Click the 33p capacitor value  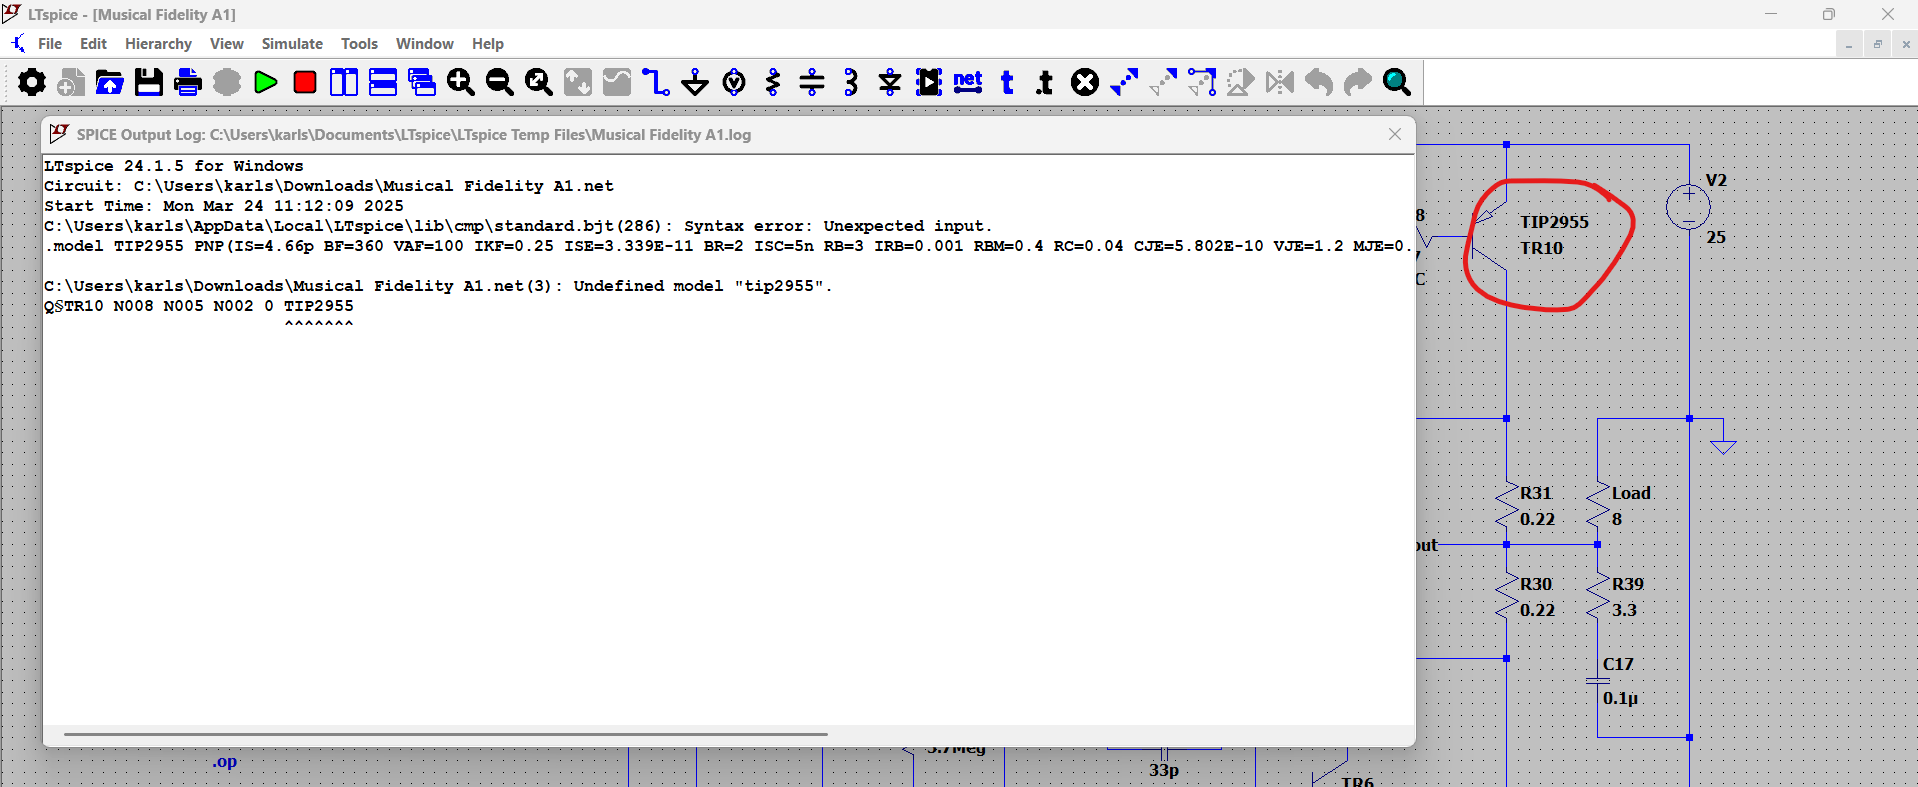1164,770
